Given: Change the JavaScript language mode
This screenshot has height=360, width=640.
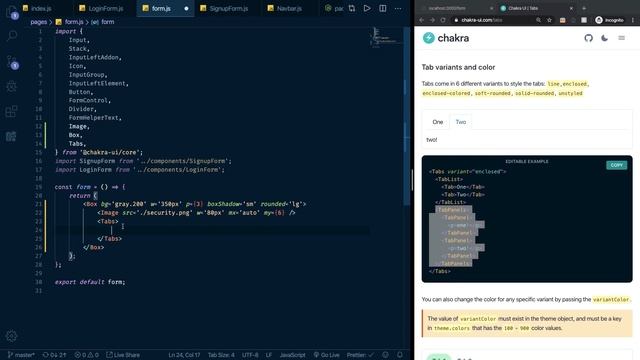Looking at the screenshot, I should click(292, 355).
